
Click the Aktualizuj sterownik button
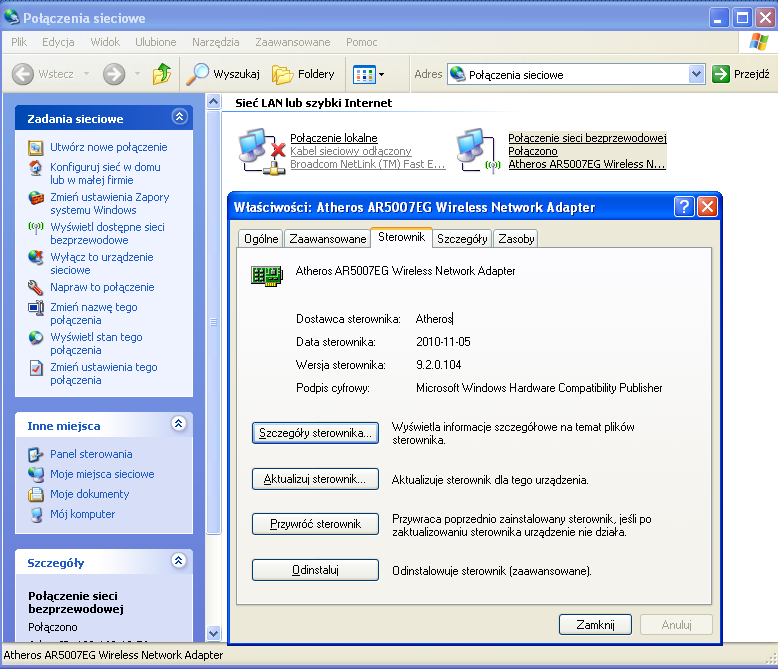[x=315, y=479]
